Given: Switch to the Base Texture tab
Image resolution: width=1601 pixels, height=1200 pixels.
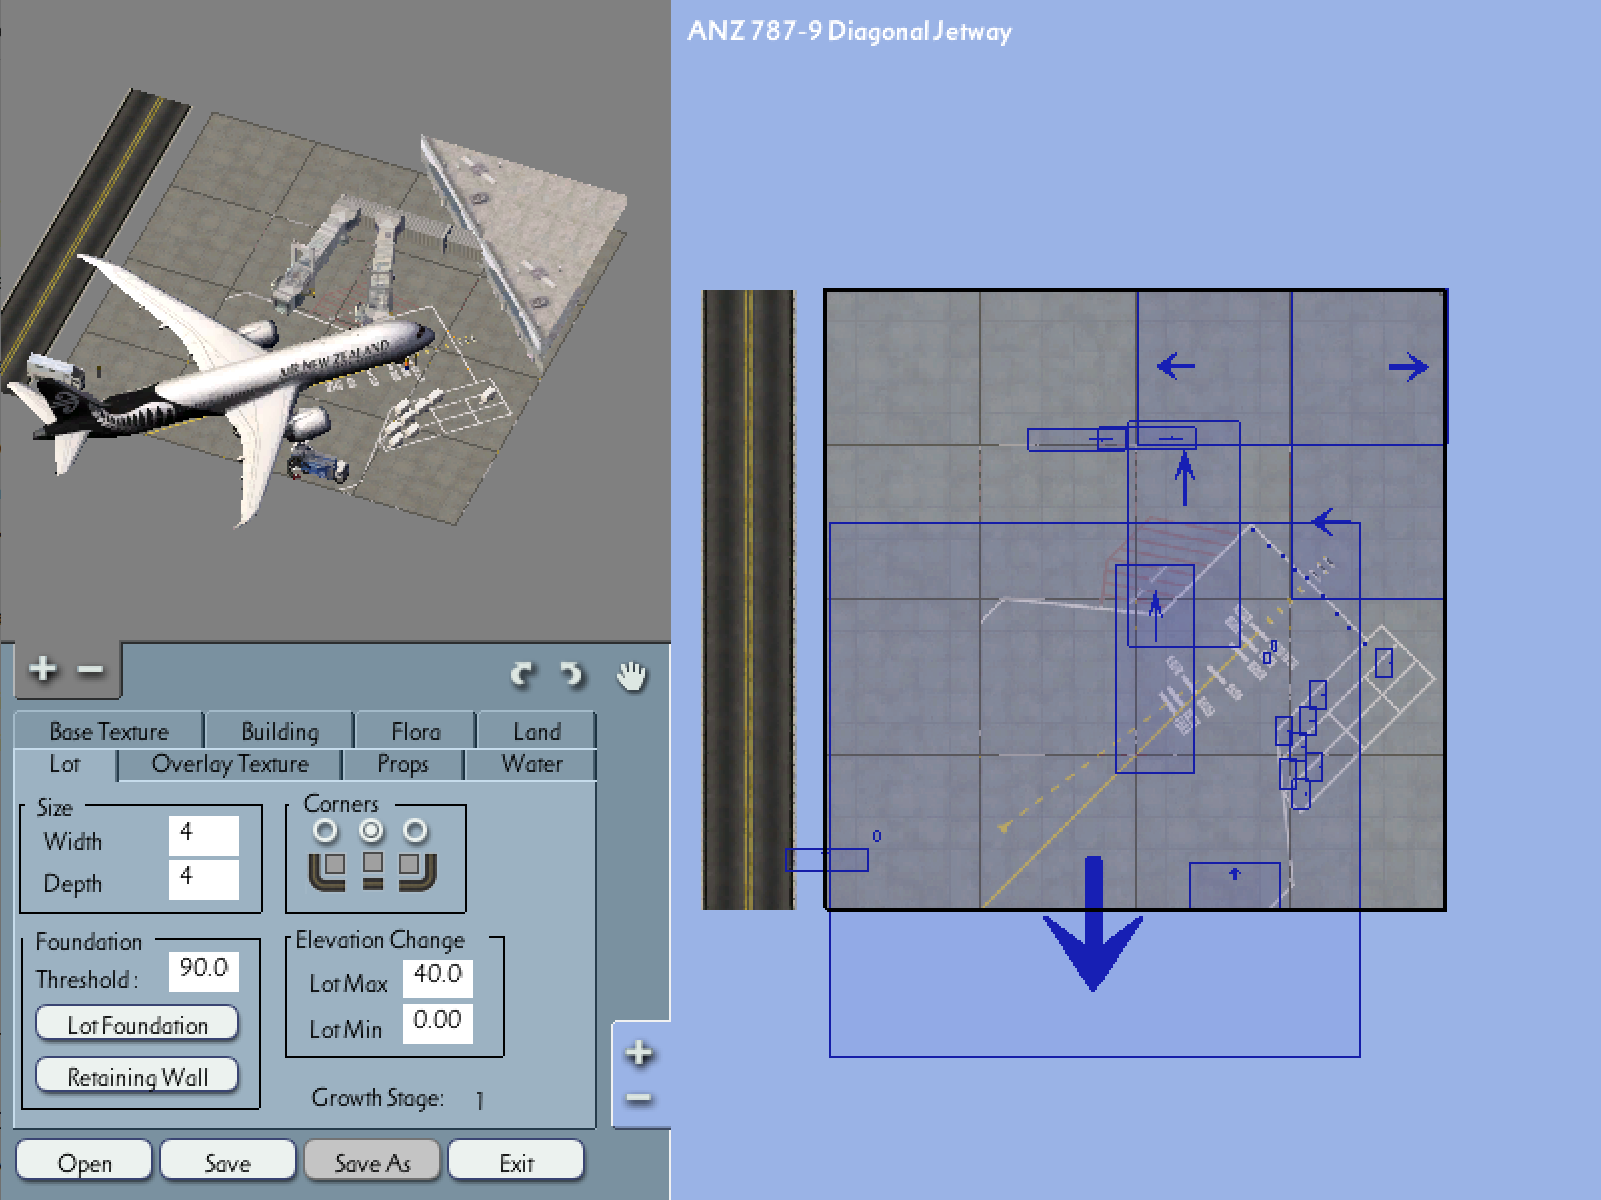Looking at the screenshot, I should point(109,731).
